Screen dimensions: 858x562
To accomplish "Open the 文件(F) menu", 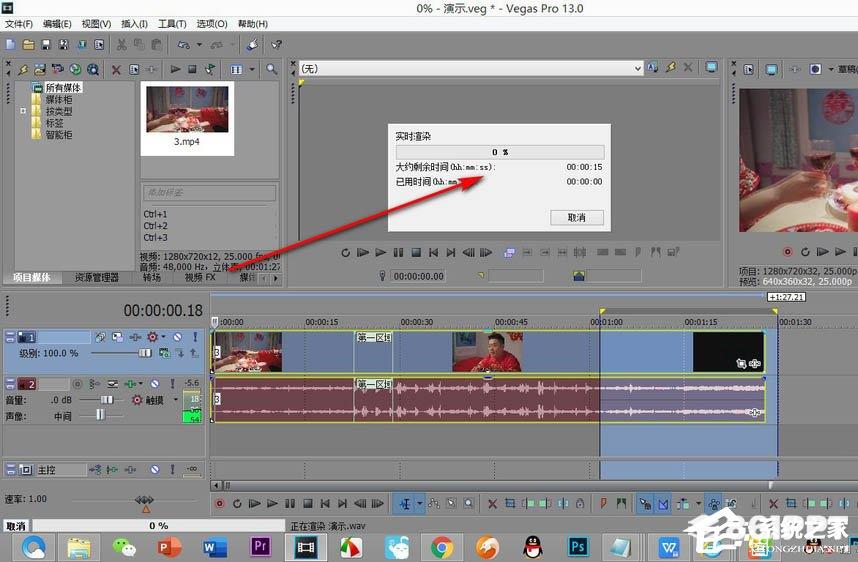I will (x=19, y=24).
